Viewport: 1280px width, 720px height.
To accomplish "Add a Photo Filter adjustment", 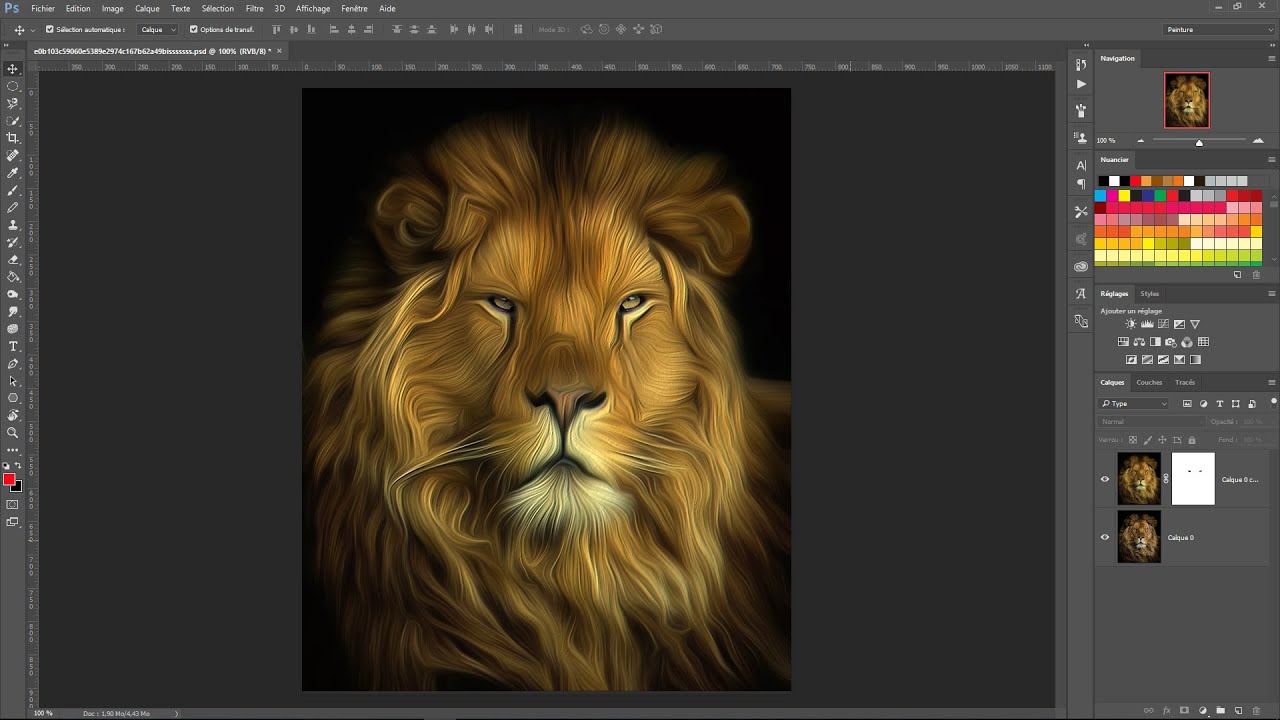I will 1171,342.
